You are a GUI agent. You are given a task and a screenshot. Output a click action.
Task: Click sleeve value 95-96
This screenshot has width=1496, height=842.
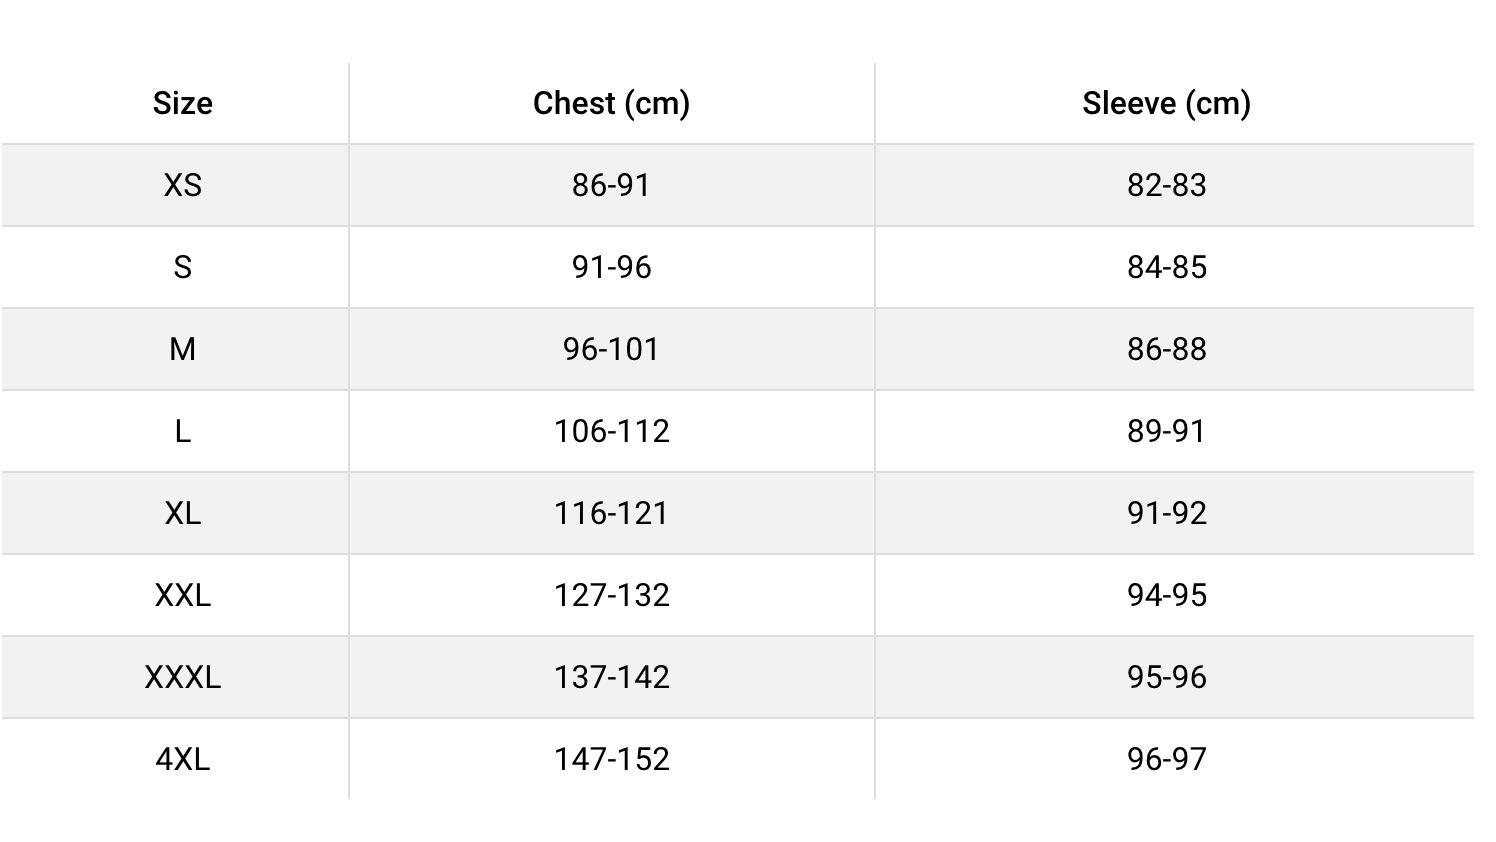1166,677
